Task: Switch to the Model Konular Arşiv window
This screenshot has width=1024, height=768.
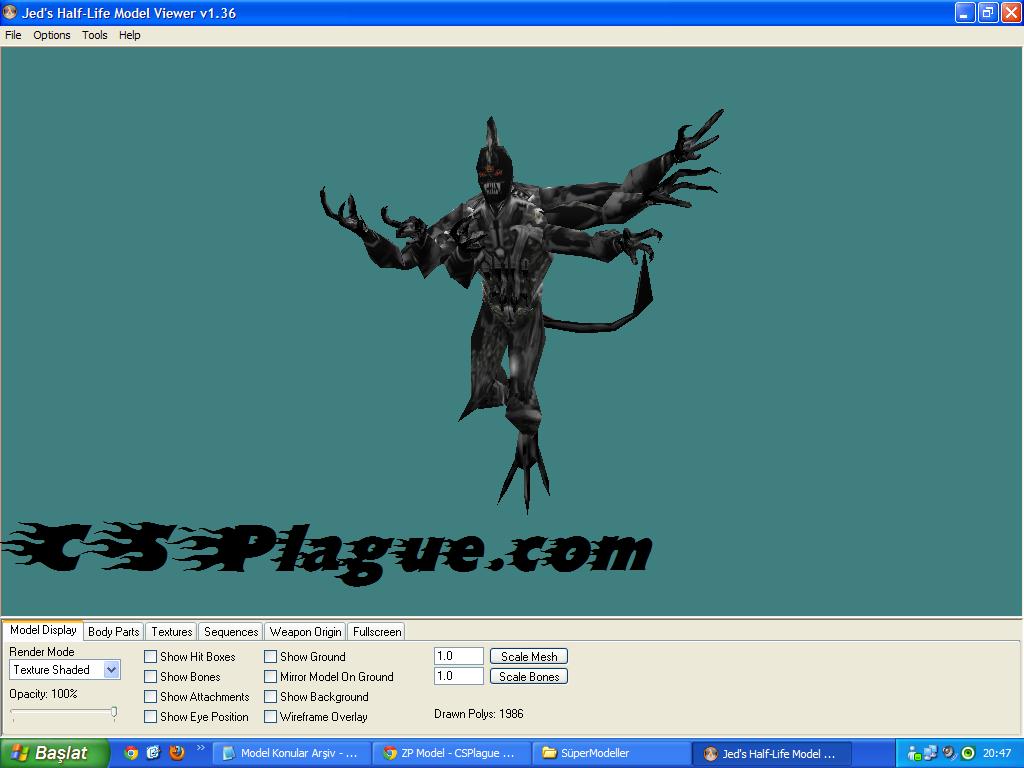Action: click(293, 754)
